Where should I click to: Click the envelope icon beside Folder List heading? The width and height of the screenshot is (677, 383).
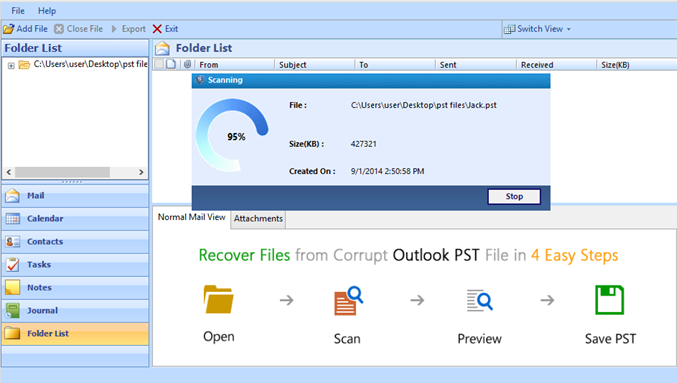(162, 48)
